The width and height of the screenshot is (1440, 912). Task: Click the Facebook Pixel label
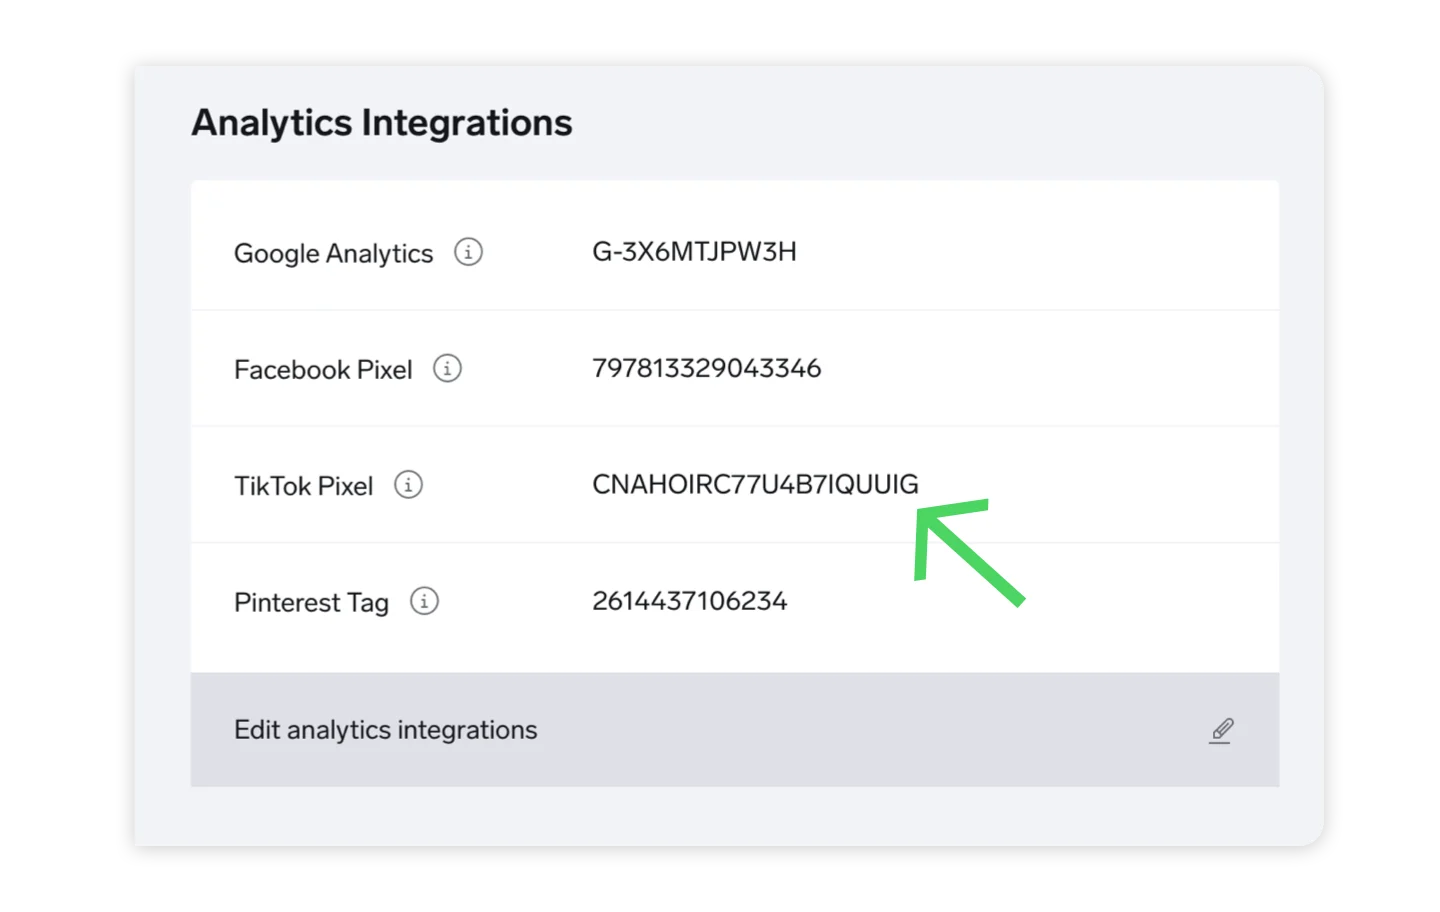[x=323, y=370]
